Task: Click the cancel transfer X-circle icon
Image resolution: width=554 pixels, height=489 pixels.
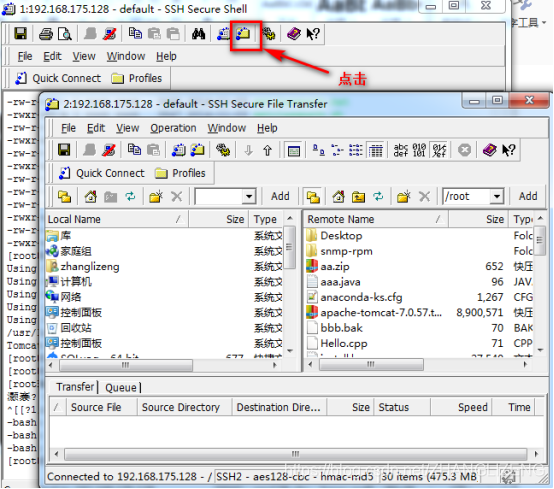Action: click(464, 150)
